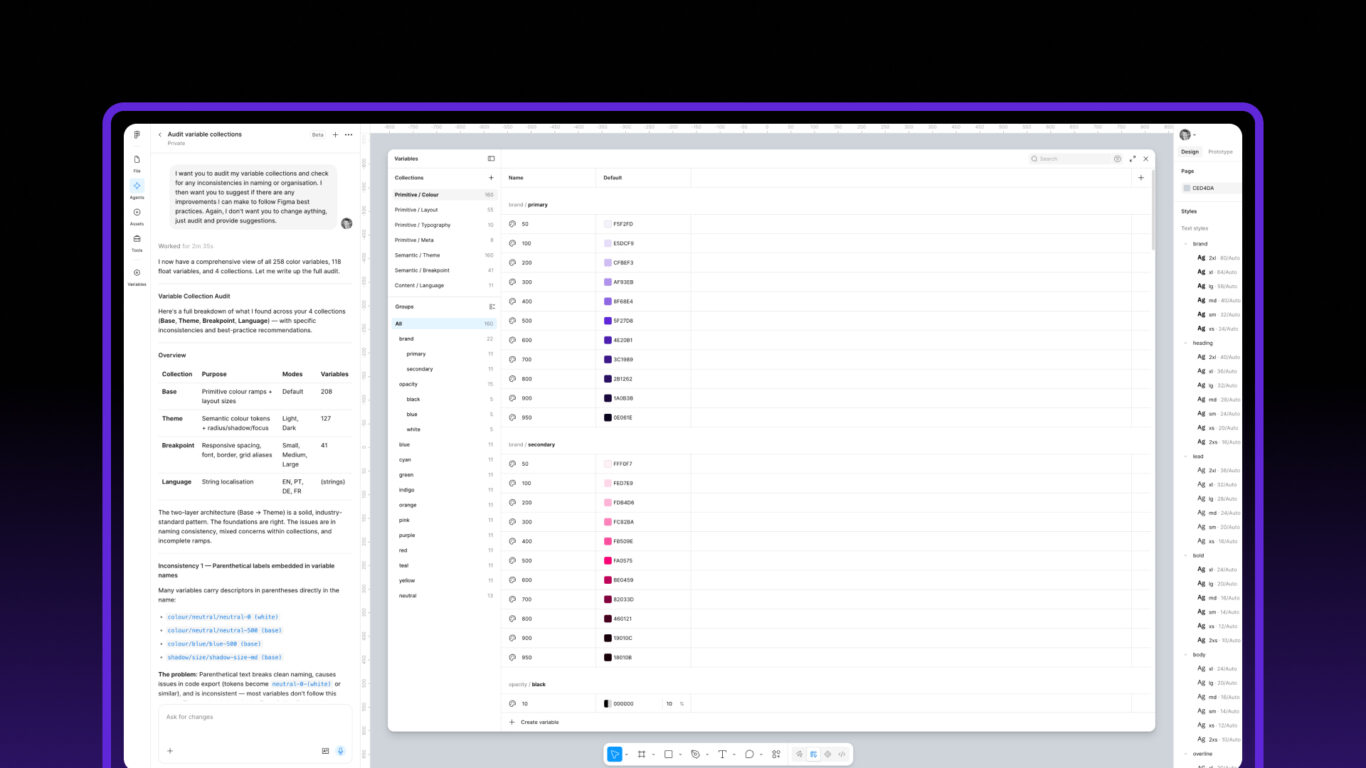Image resolution: width=1366 pixels, height=768 pixels.
Task: Pick the Rectangle shape tool
Action: pos(668,754)
